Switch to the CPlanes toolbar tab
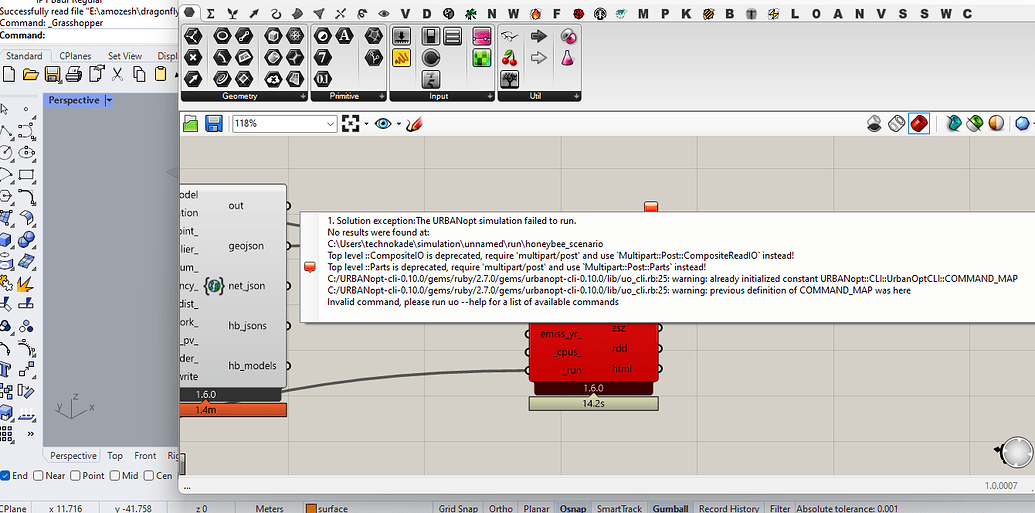 click(75, 56)
